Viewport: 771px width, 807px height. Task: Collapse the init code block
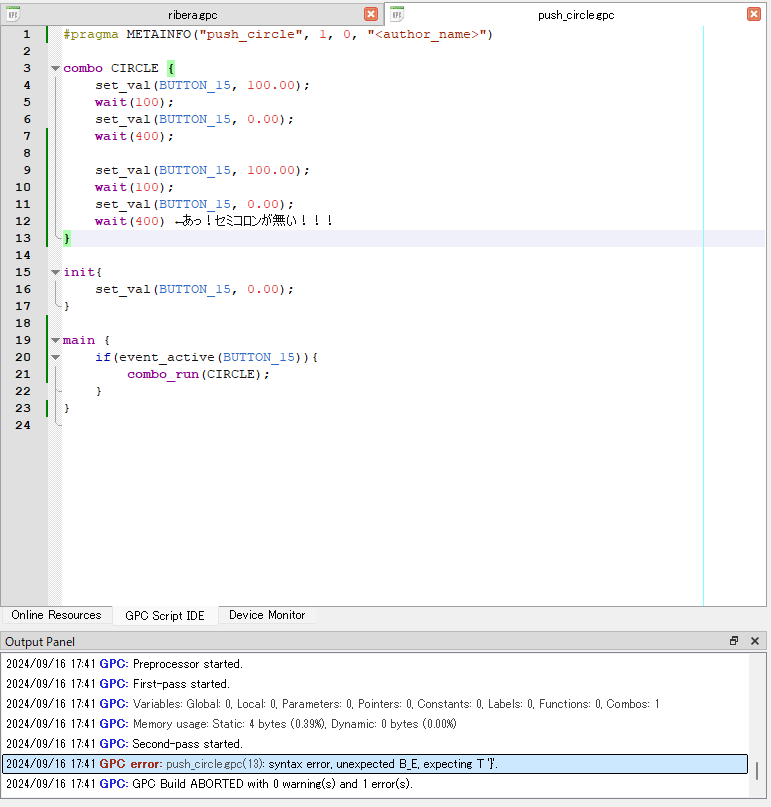[55, 272]
